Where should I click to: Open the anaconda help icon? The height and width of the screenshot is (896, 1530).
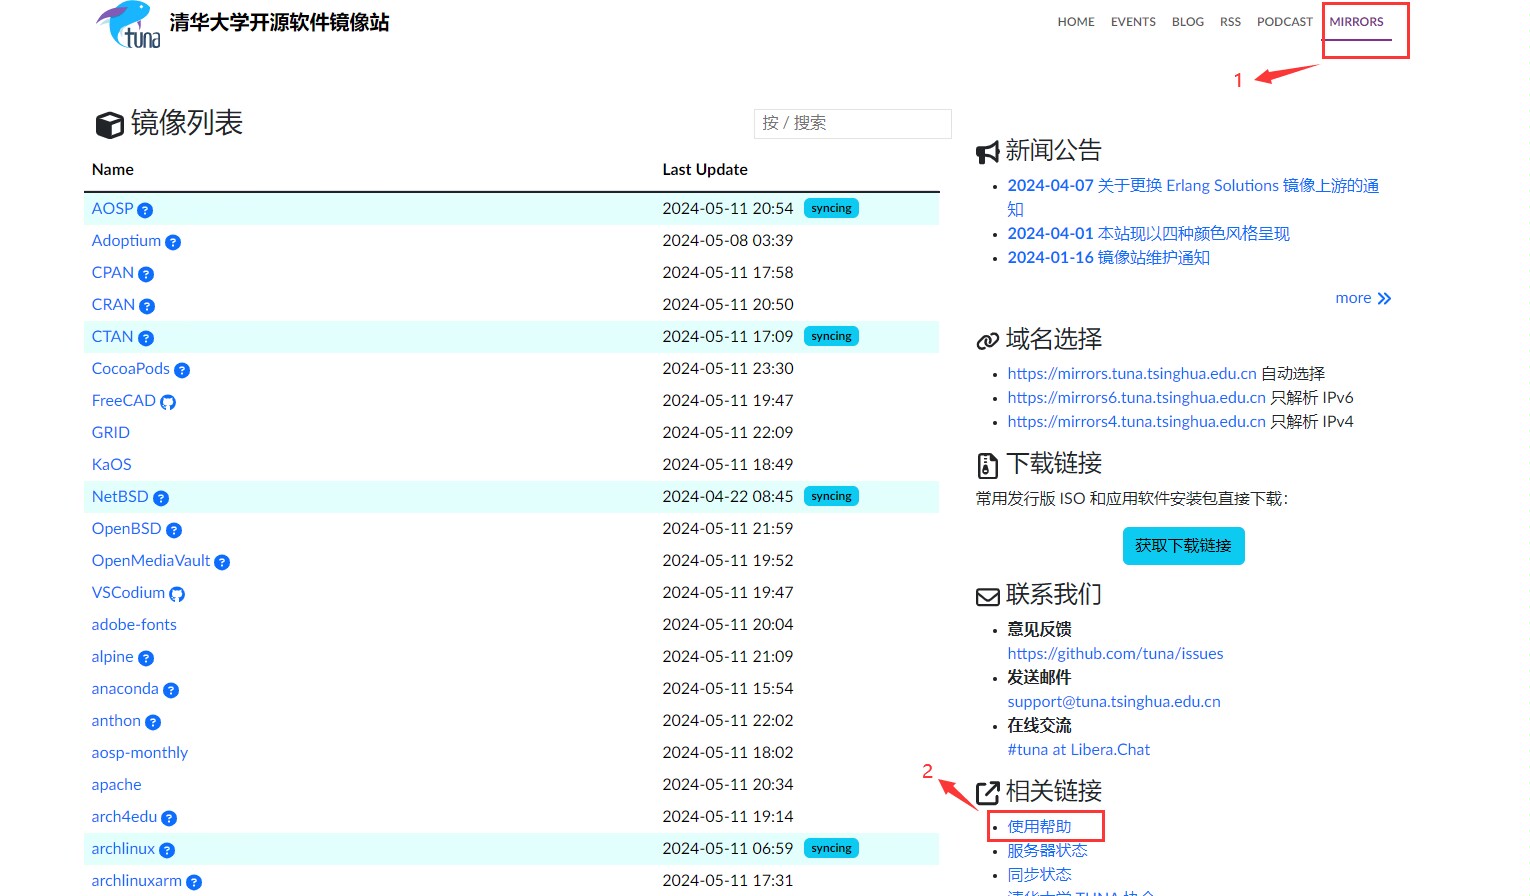(171, 690)
